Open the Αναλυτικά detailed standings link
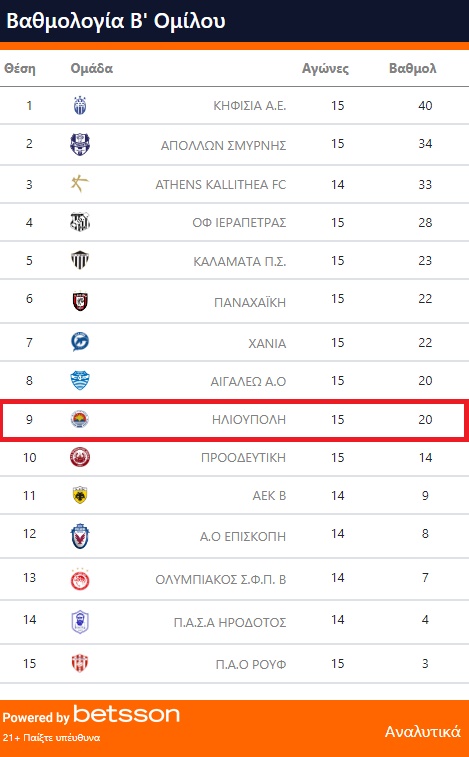 click(423, 732)
